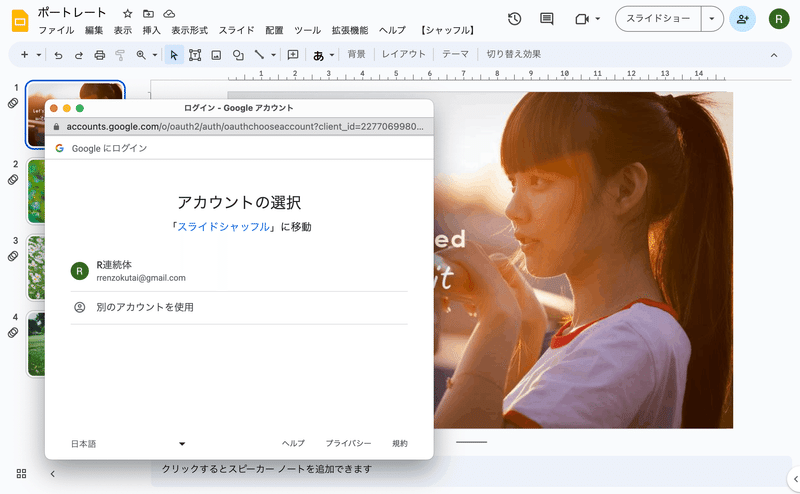This screenshot has height=494, width=800.
Task: Collapse the toolbar with the chevron
Action: 774,55
